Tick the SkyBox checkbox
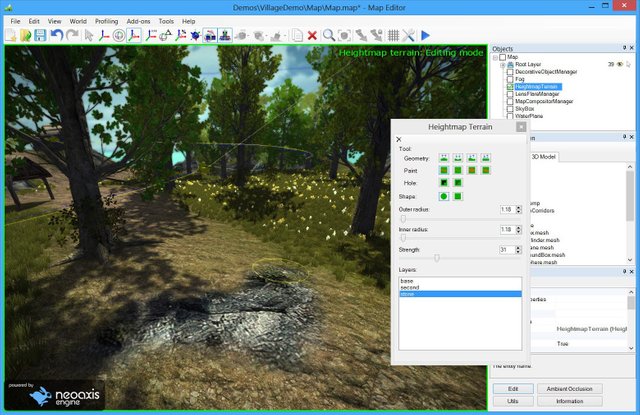The height and width of the screenshot is (415, 640). pyautogui.click(x=510, y=109)
